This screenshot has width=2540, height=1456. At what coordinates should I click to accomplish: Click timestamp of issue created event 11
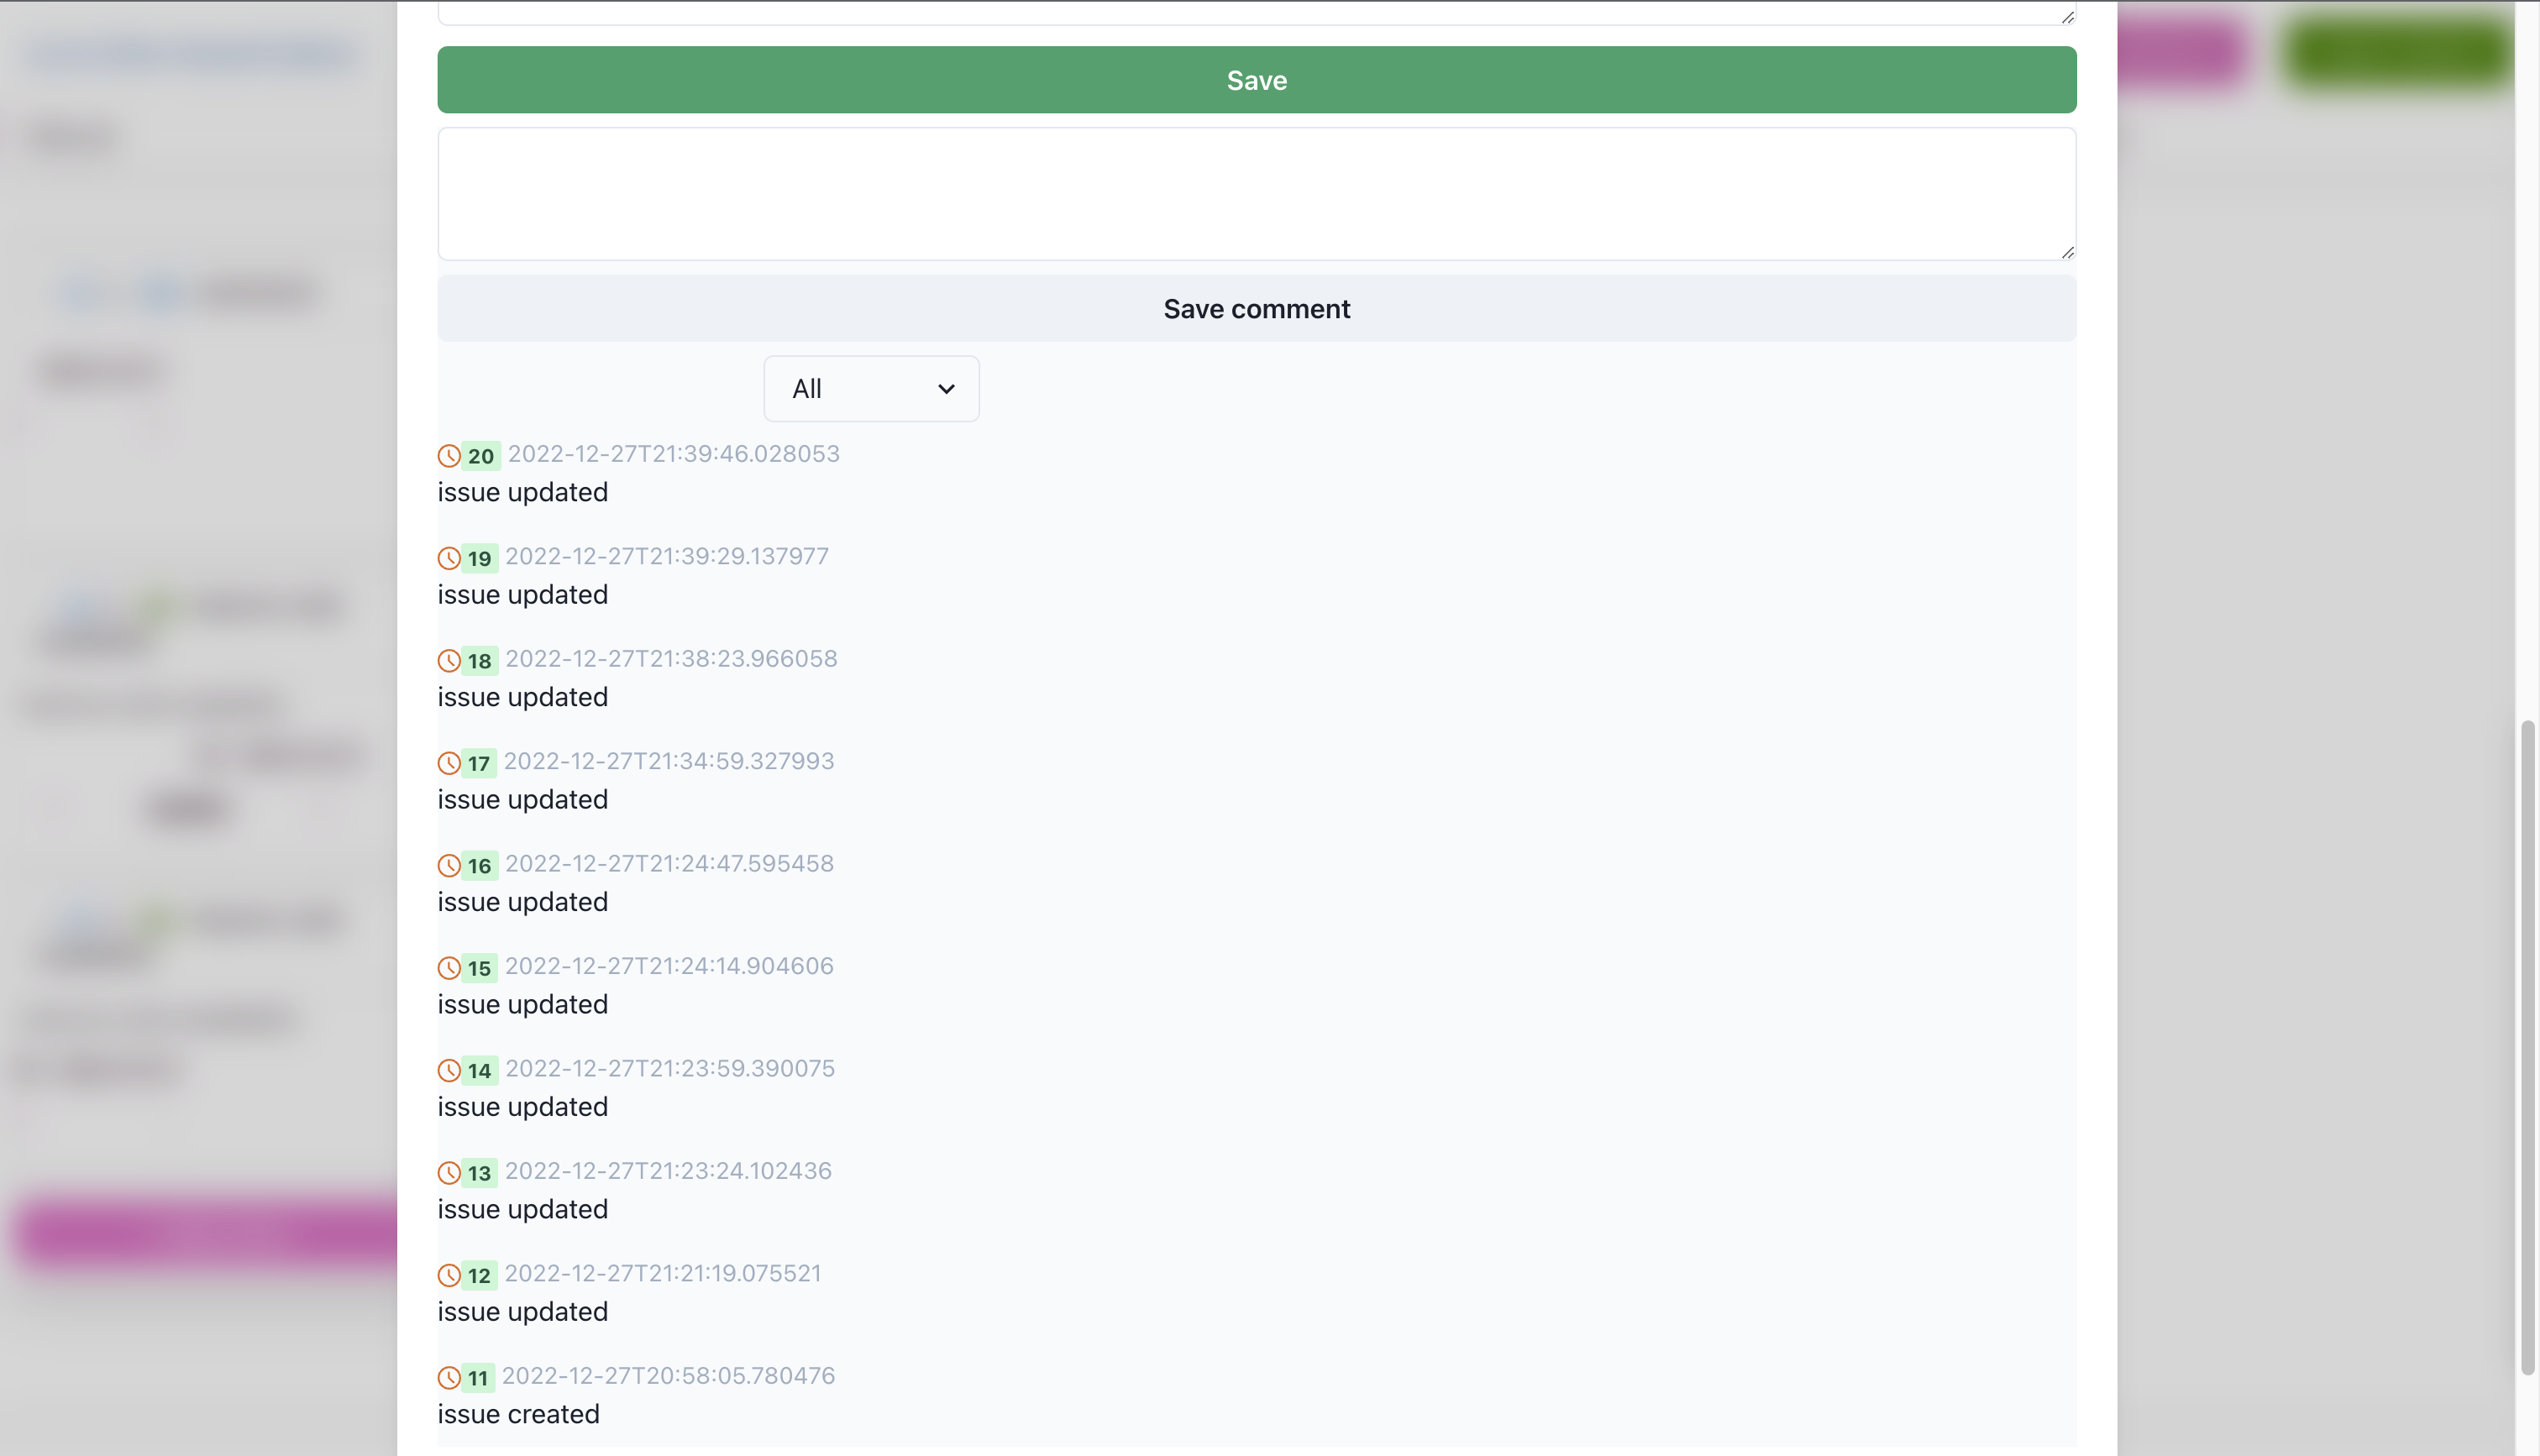click(x=668, y=1376)
